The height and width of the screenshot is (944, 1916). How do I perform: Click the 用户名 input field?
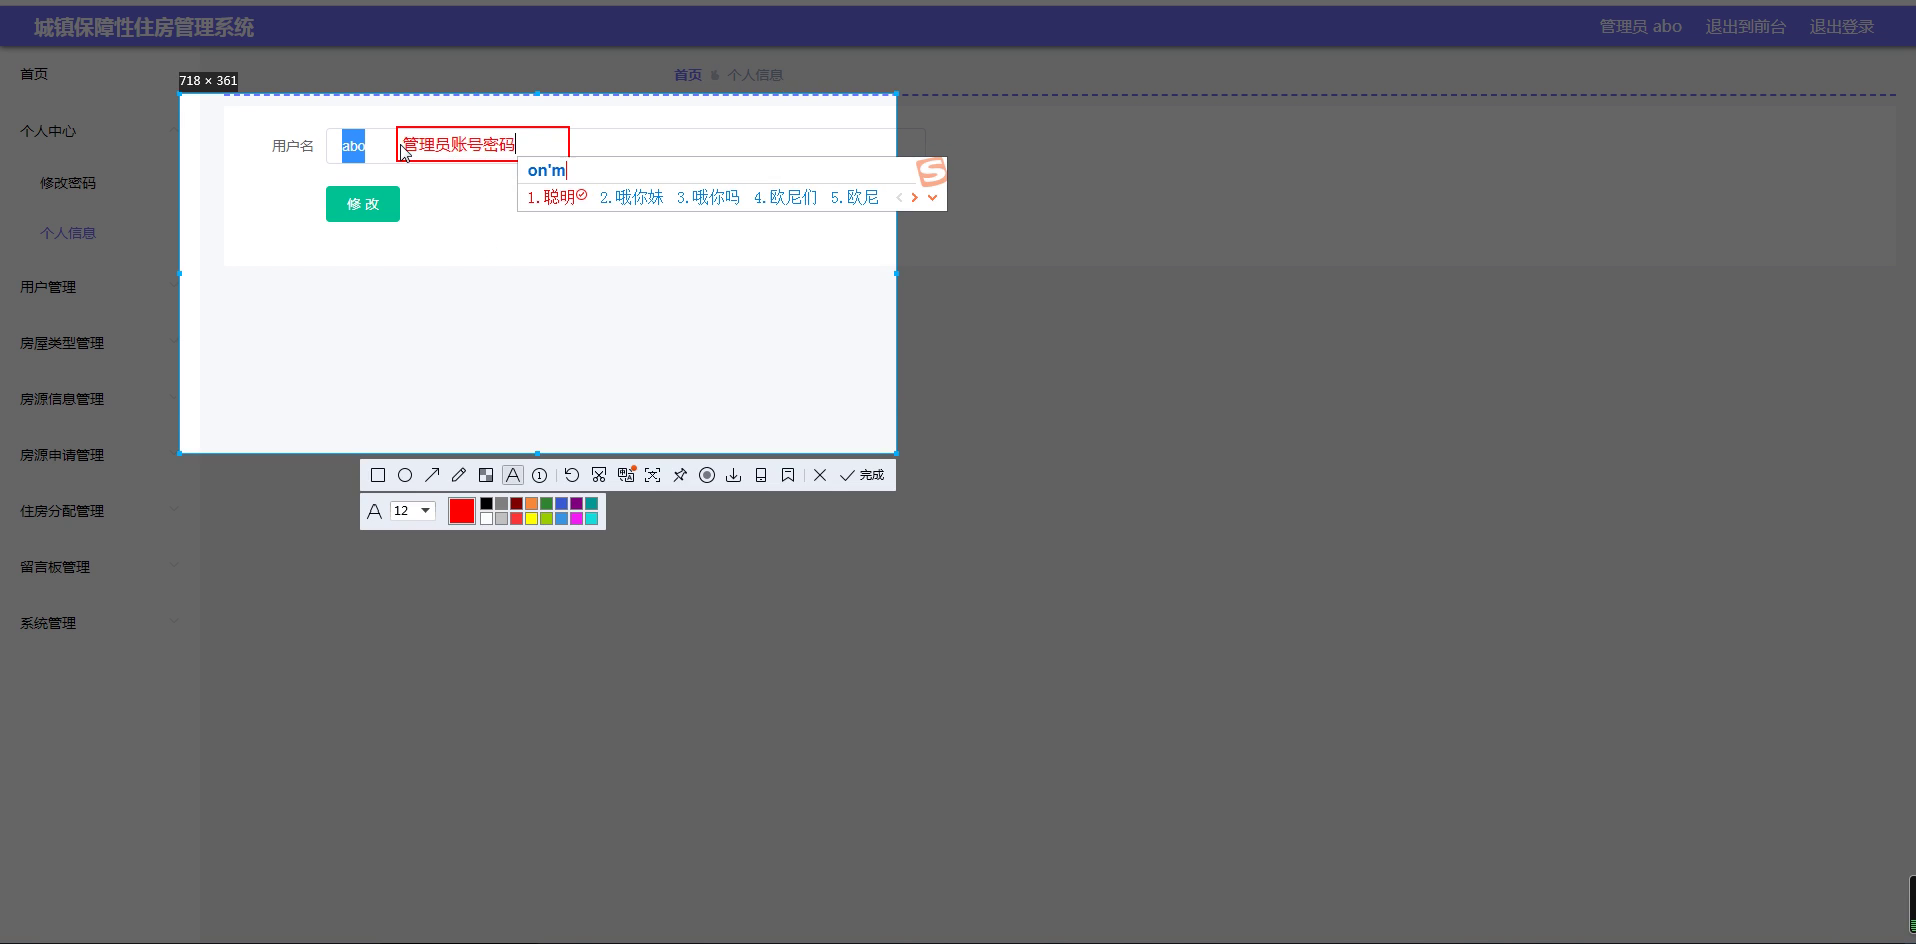pos(626,146)
